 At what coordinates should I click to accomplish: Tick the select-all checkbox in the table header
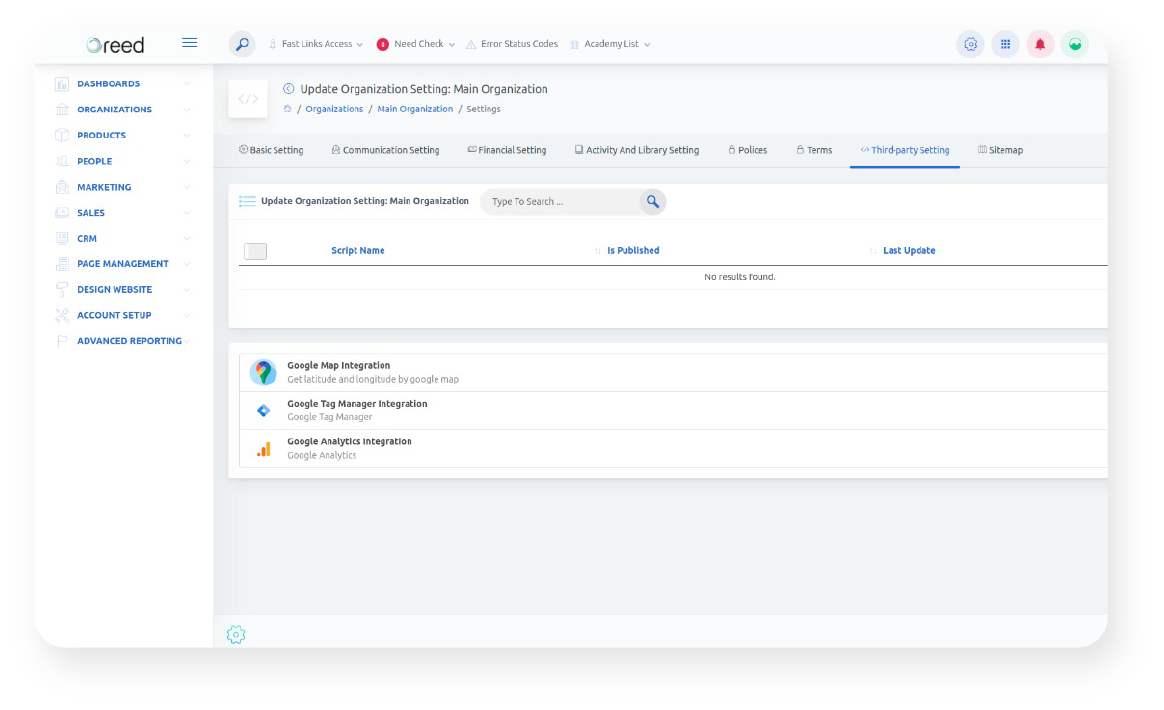click(x=255, y=251)
